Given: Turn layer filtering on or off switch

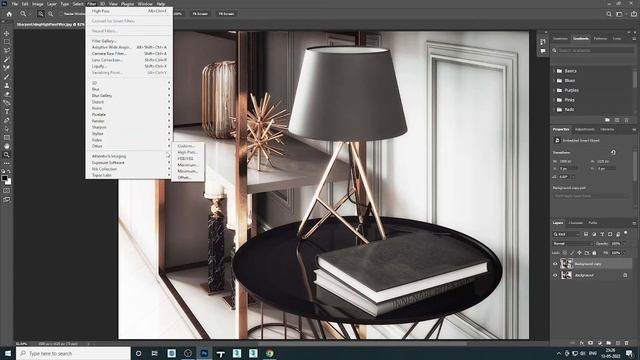Looking at the screenshot, I should point(626,233).
